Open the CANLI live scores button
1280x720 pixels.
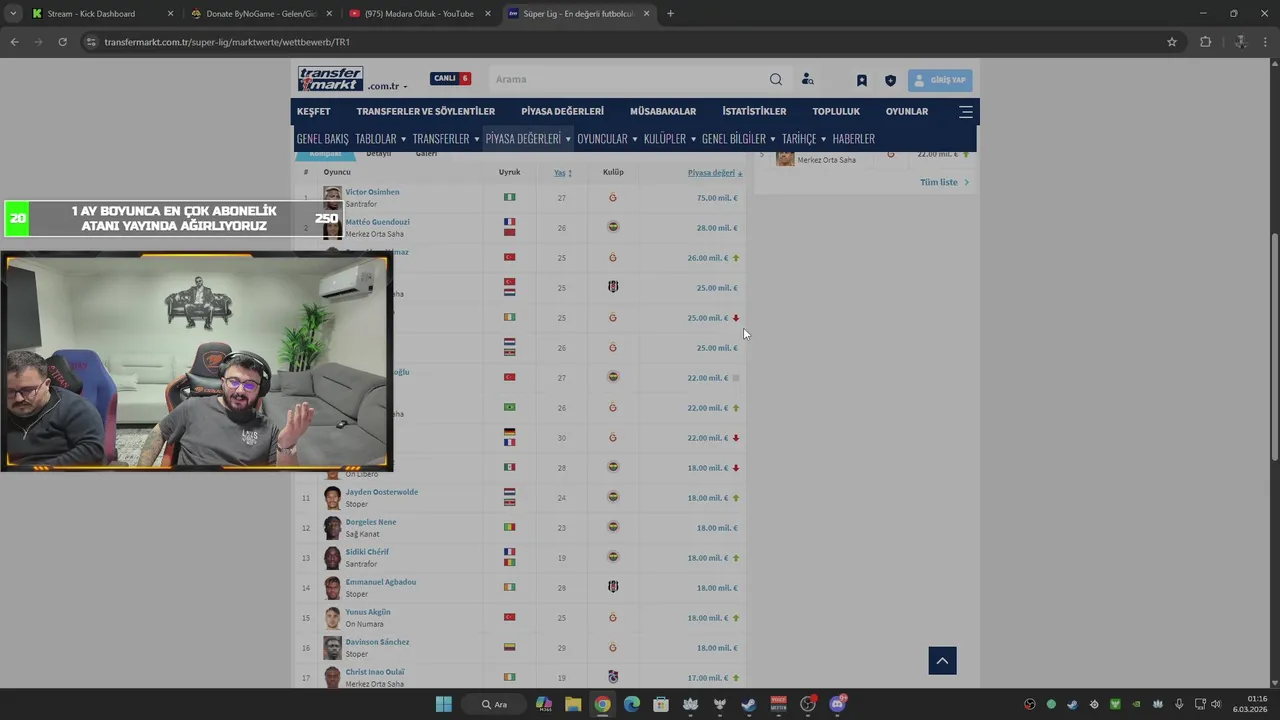(x=451, y=79)
